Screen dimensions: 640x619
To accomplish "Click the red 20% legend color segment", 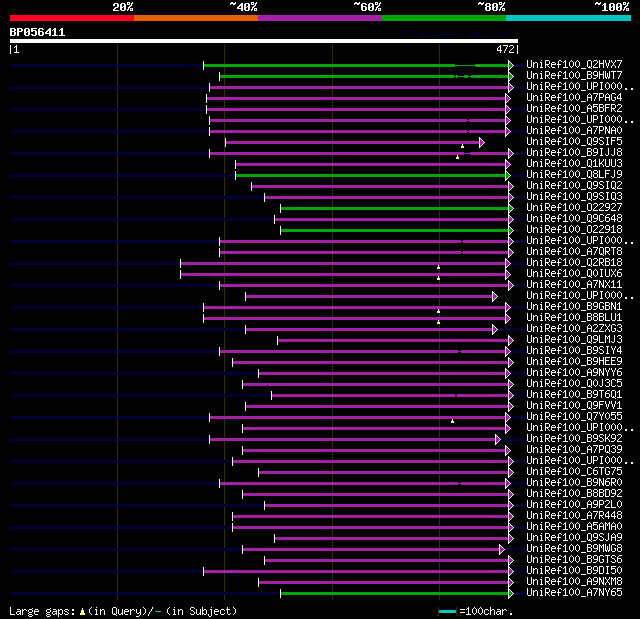I will [72, 18].
